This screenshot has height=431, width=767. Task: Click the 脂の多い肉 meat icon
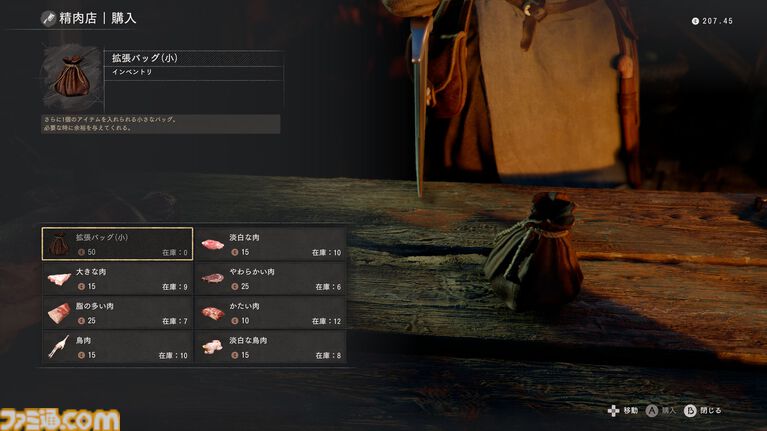click(59, 313)
